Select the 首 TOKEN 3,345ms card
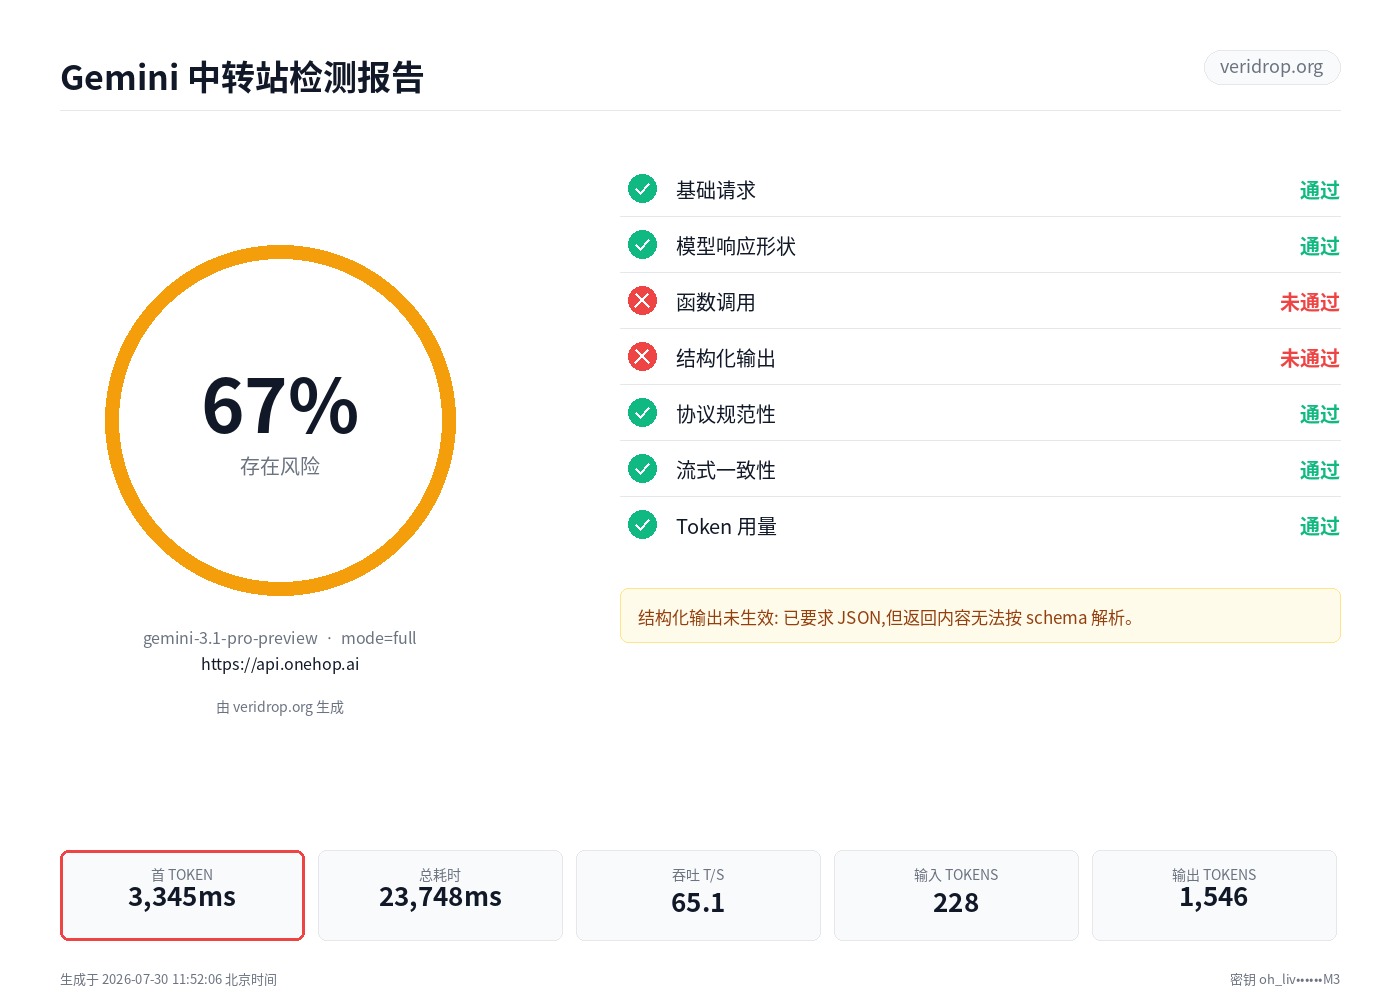The image size is (1400, 1000). pyautogui.click(x=182, y=895)
